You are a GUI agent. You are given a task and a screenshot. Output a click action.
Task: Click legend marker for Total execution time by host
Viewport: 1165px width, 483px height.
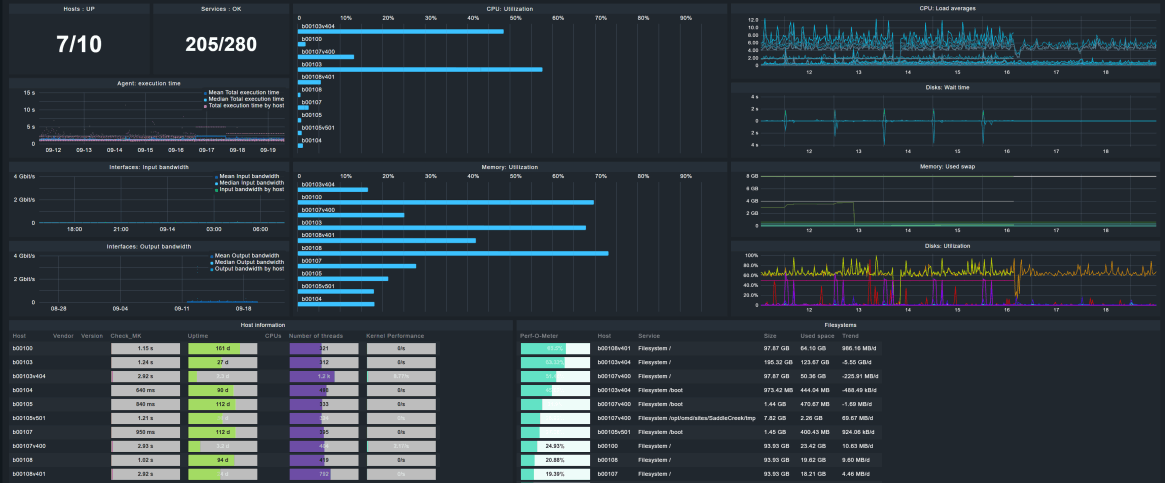pos(205,105)
